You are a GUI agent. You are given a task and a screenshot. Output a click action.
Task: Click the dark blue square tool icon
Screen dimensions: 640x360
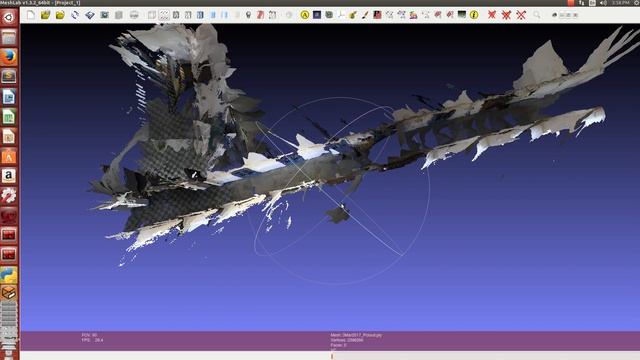coord(317,15)
